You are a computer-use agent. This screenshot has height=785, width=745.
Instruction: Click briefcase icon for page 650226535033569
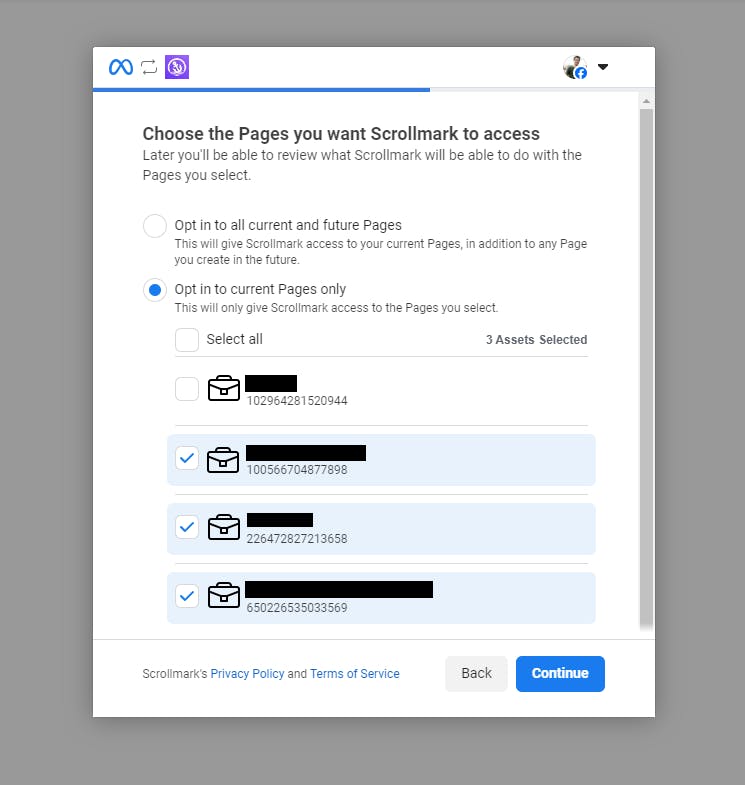pyautogui.click(x=224, y=595)
